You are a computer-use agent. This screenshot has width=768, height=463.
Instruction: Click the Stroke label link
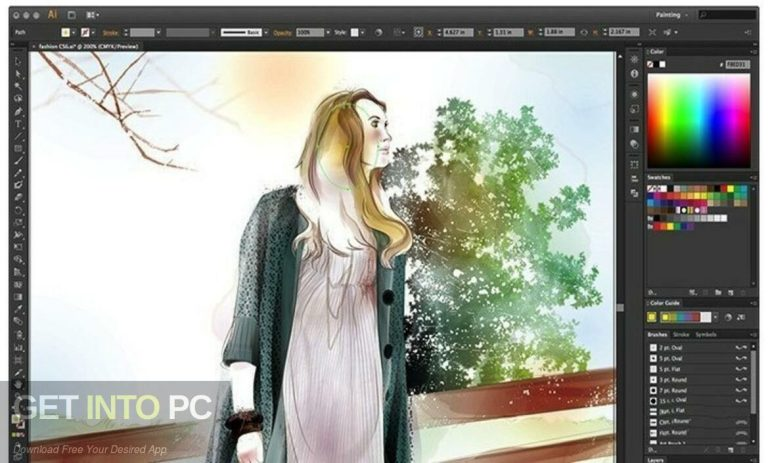tap(110, 33)
